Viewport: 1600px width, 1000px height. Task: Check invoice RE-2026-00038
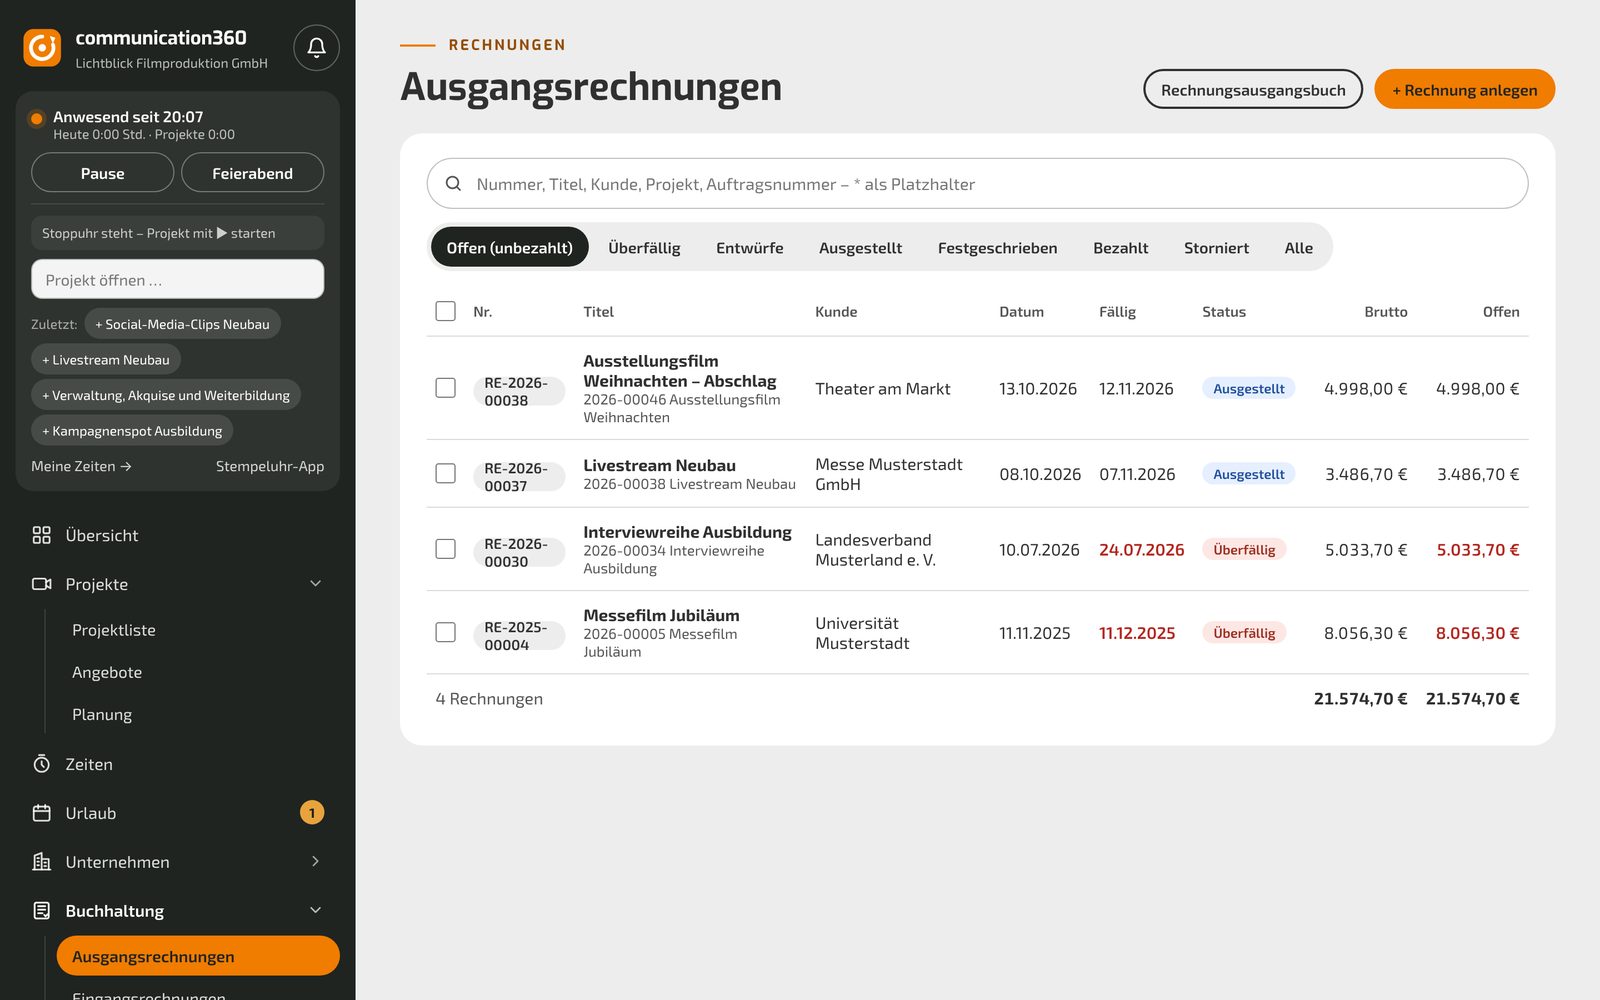tap(446, 388)
